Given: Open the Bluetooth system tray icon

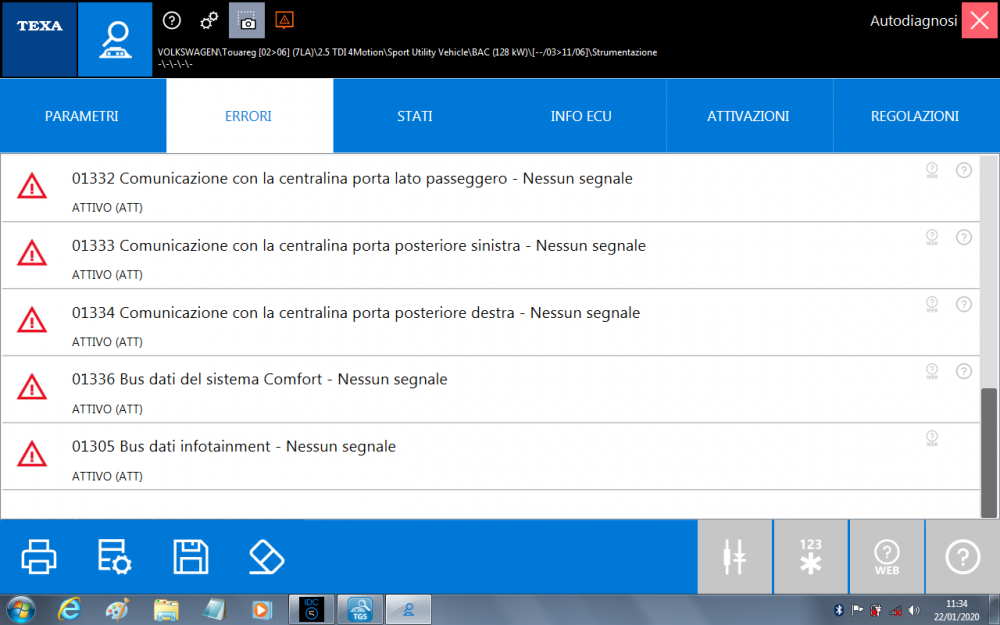Looking at the screenshot, I should pos(838,609).
